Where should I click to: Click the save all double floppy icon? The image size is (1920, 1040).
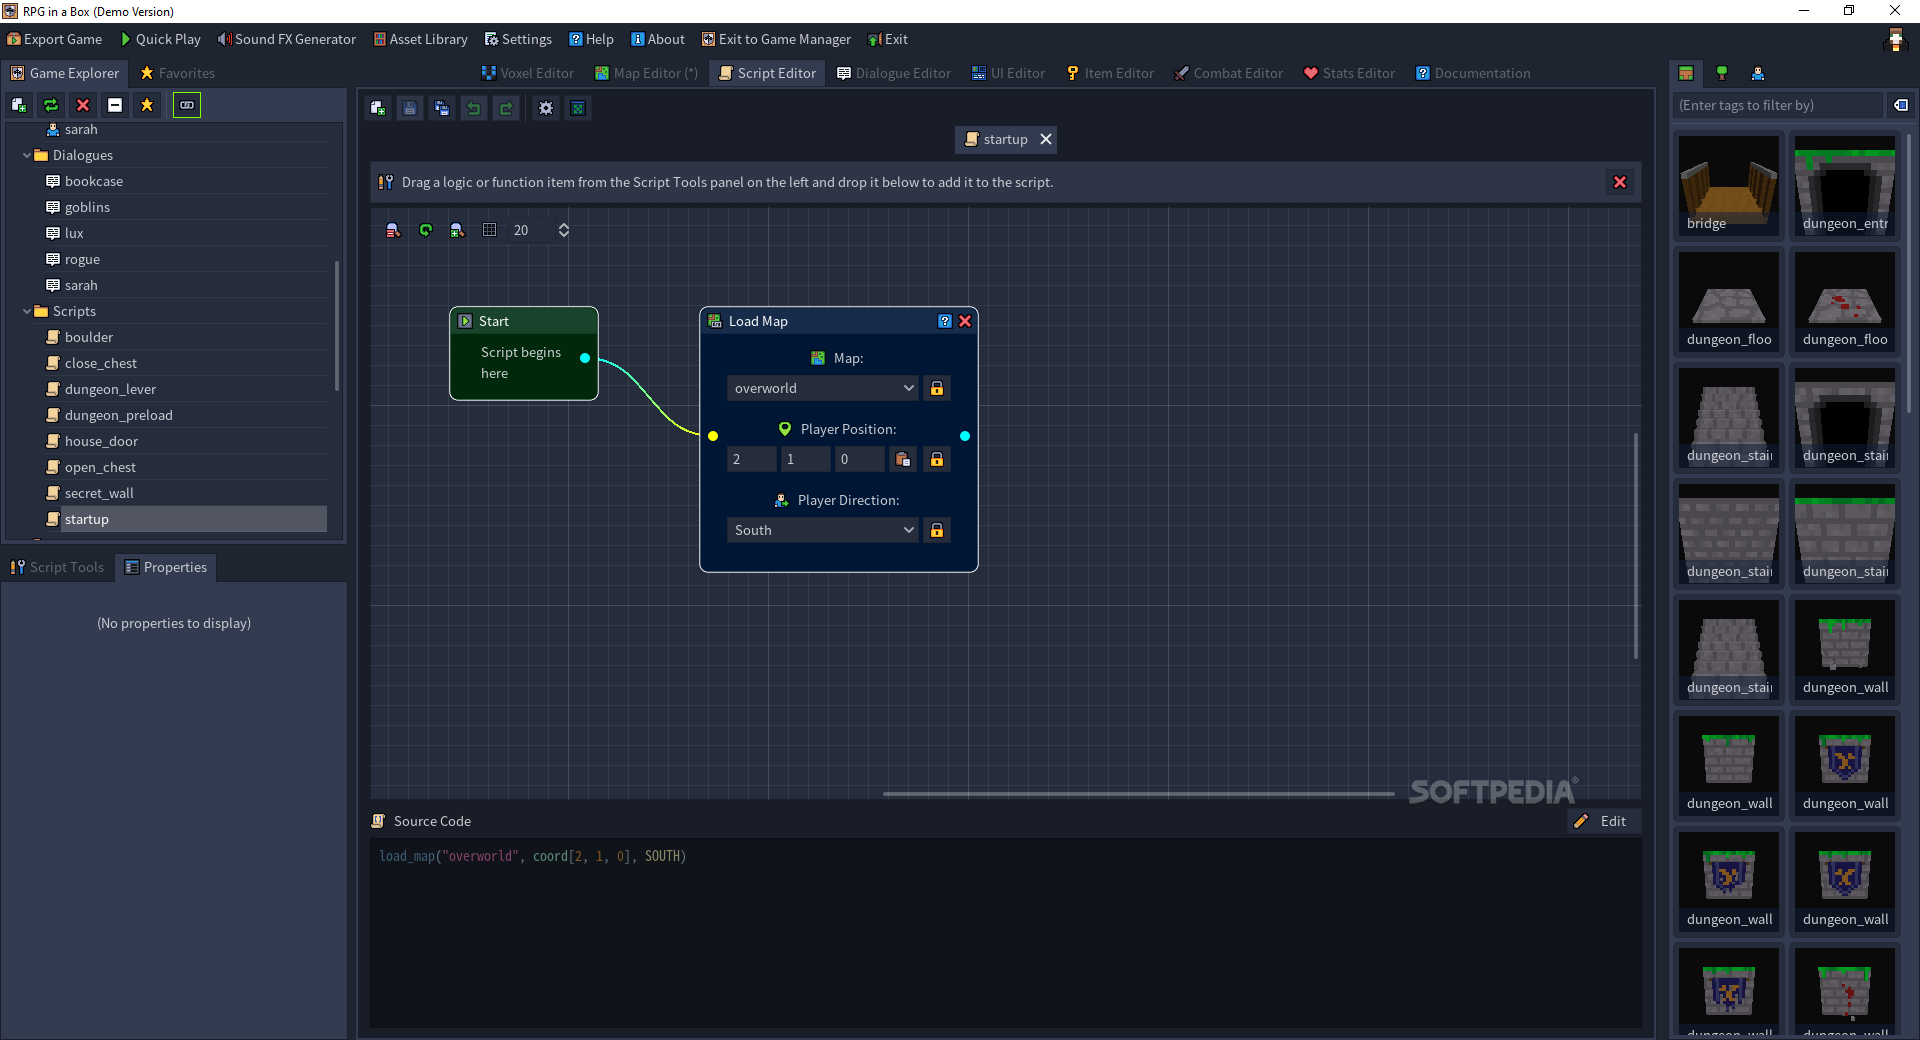442,108
